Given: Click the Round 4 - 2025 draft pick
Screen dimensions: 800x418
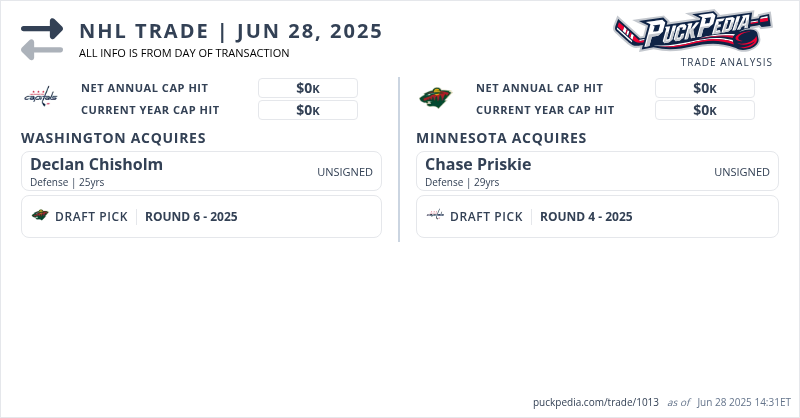Looking at the screenshot, I should coord(586,216).
